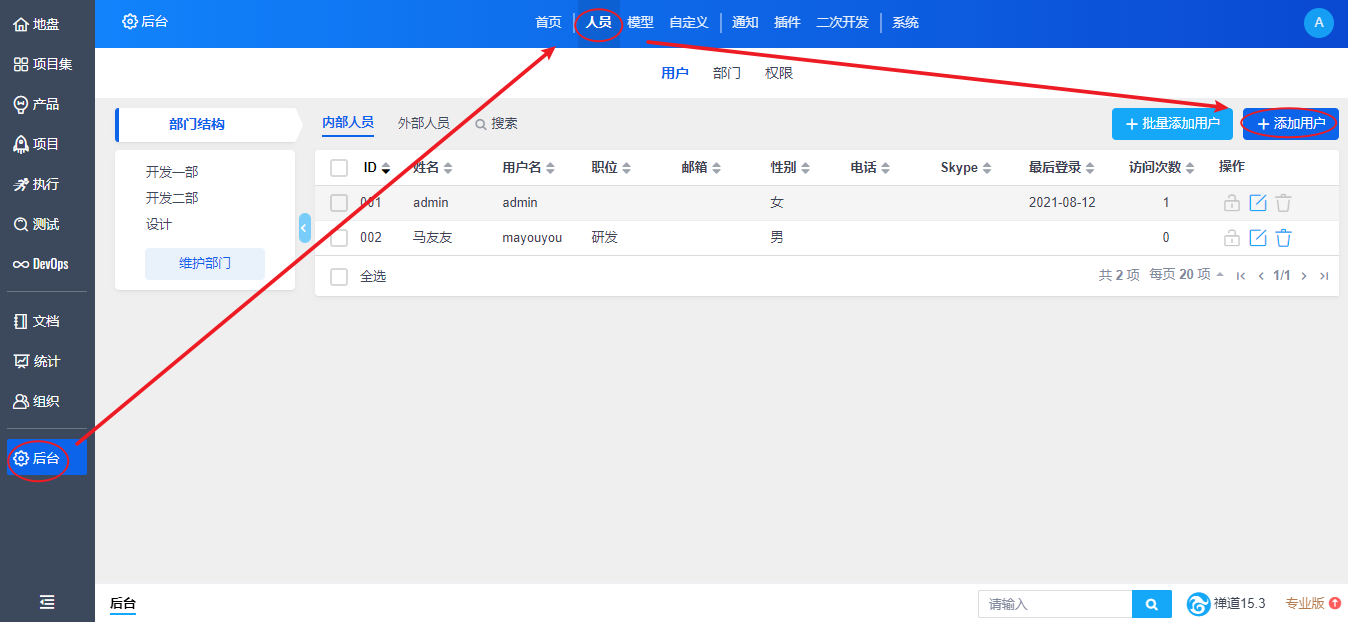
Task: Collapse the department panel with the side arrow
Action: coord(305,228)
